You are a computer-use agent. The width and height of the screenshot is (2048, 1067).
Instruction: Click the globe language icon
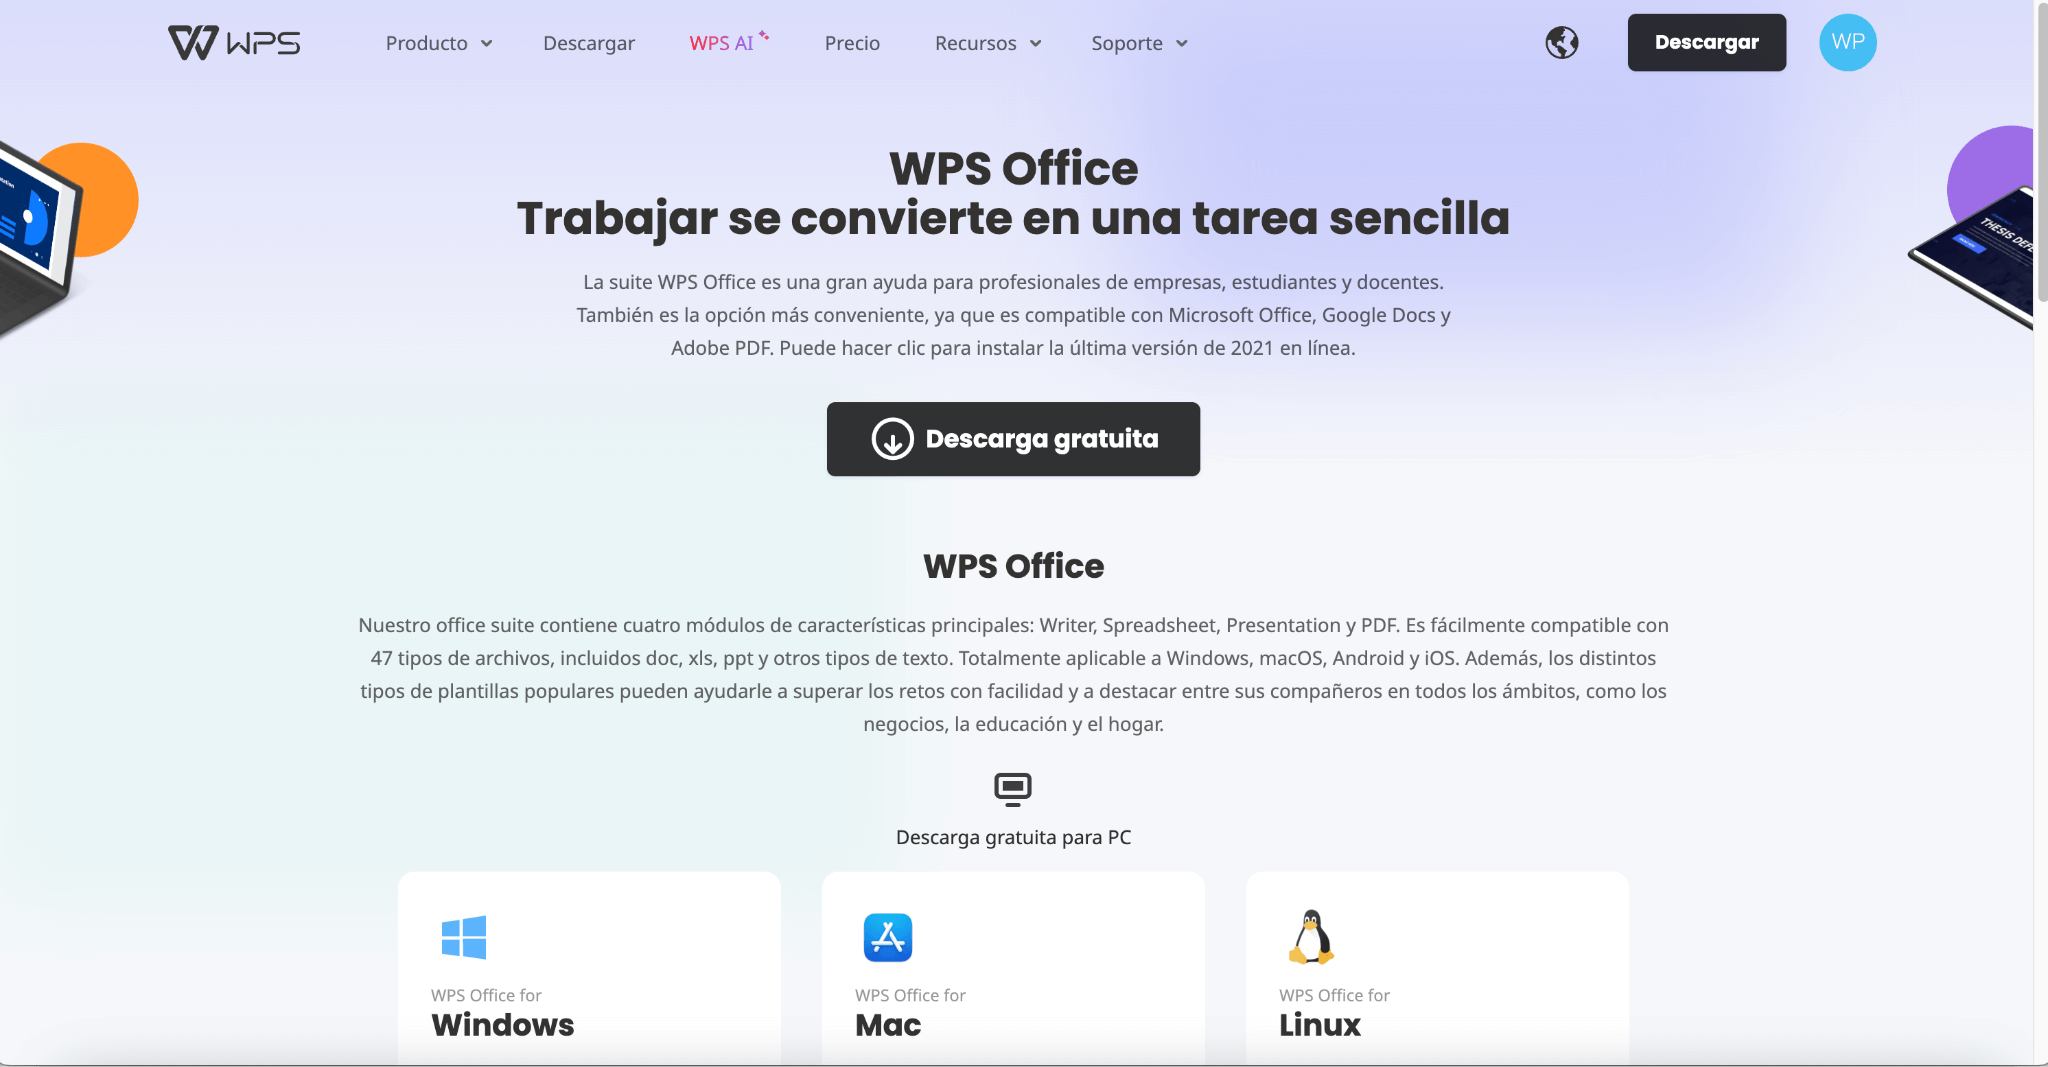pyautogui.click(x=1562, y=42)
